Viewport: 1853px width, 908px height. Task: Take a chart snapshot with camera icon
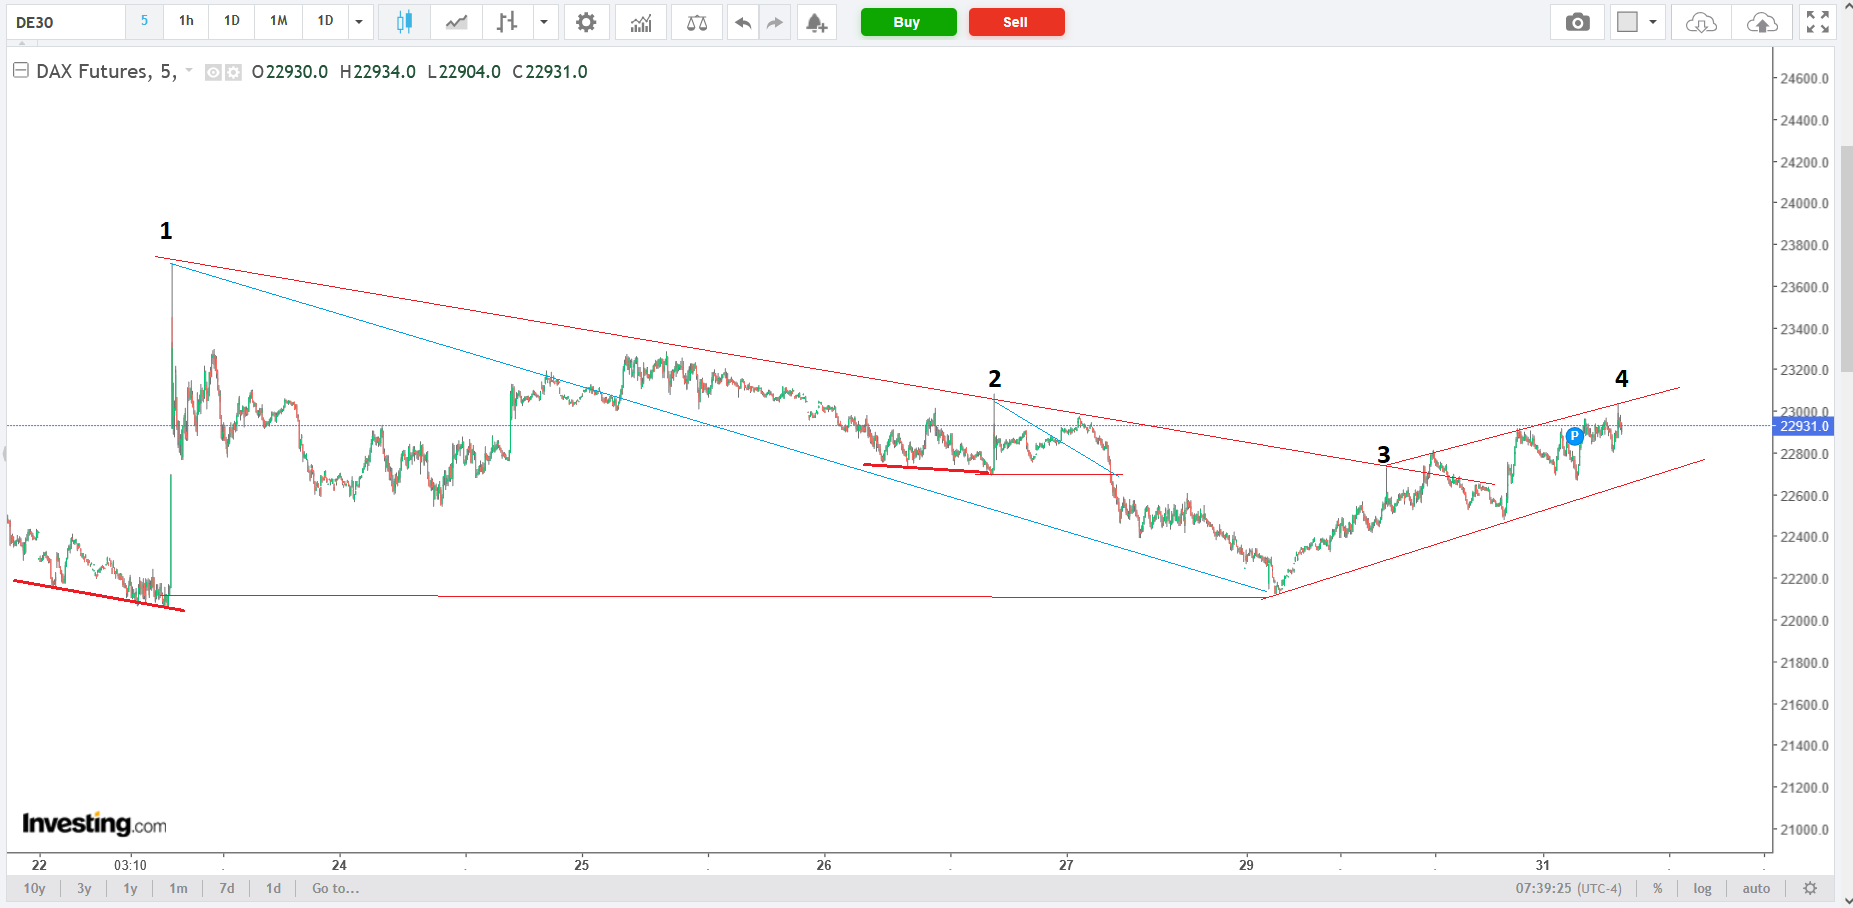(x=1577, y=22)
